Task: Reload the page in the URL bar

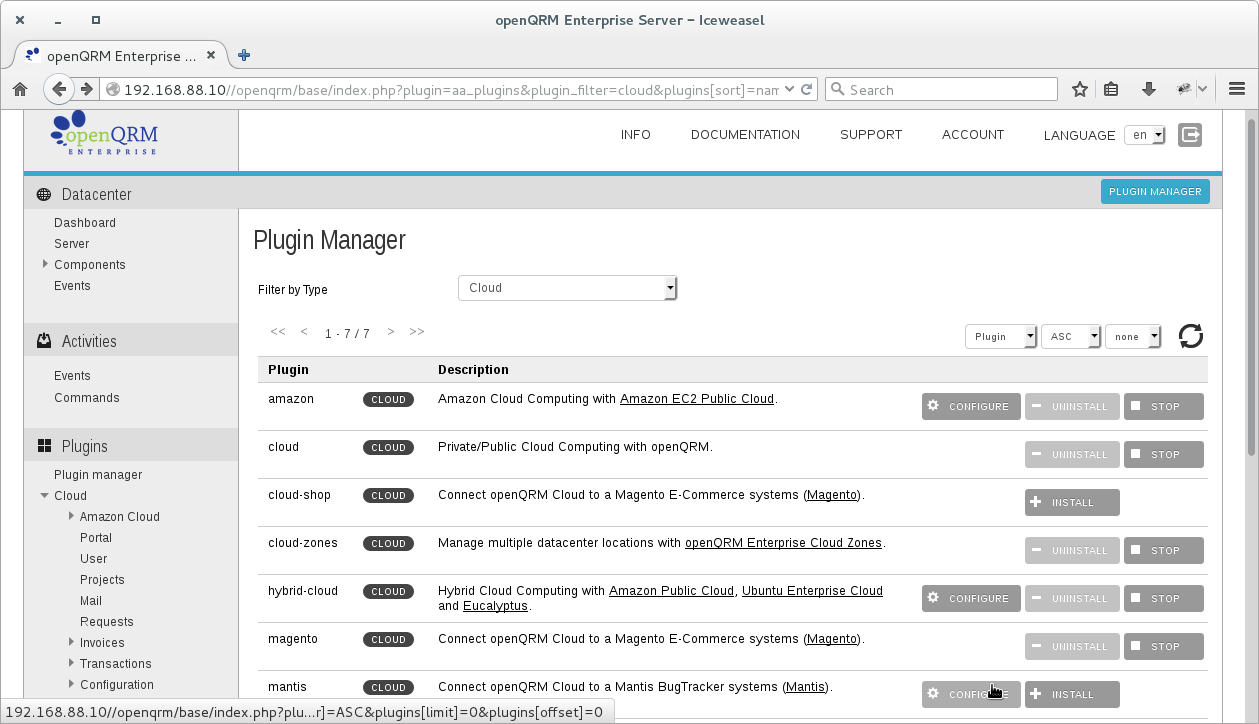Action: pos(808,89)
